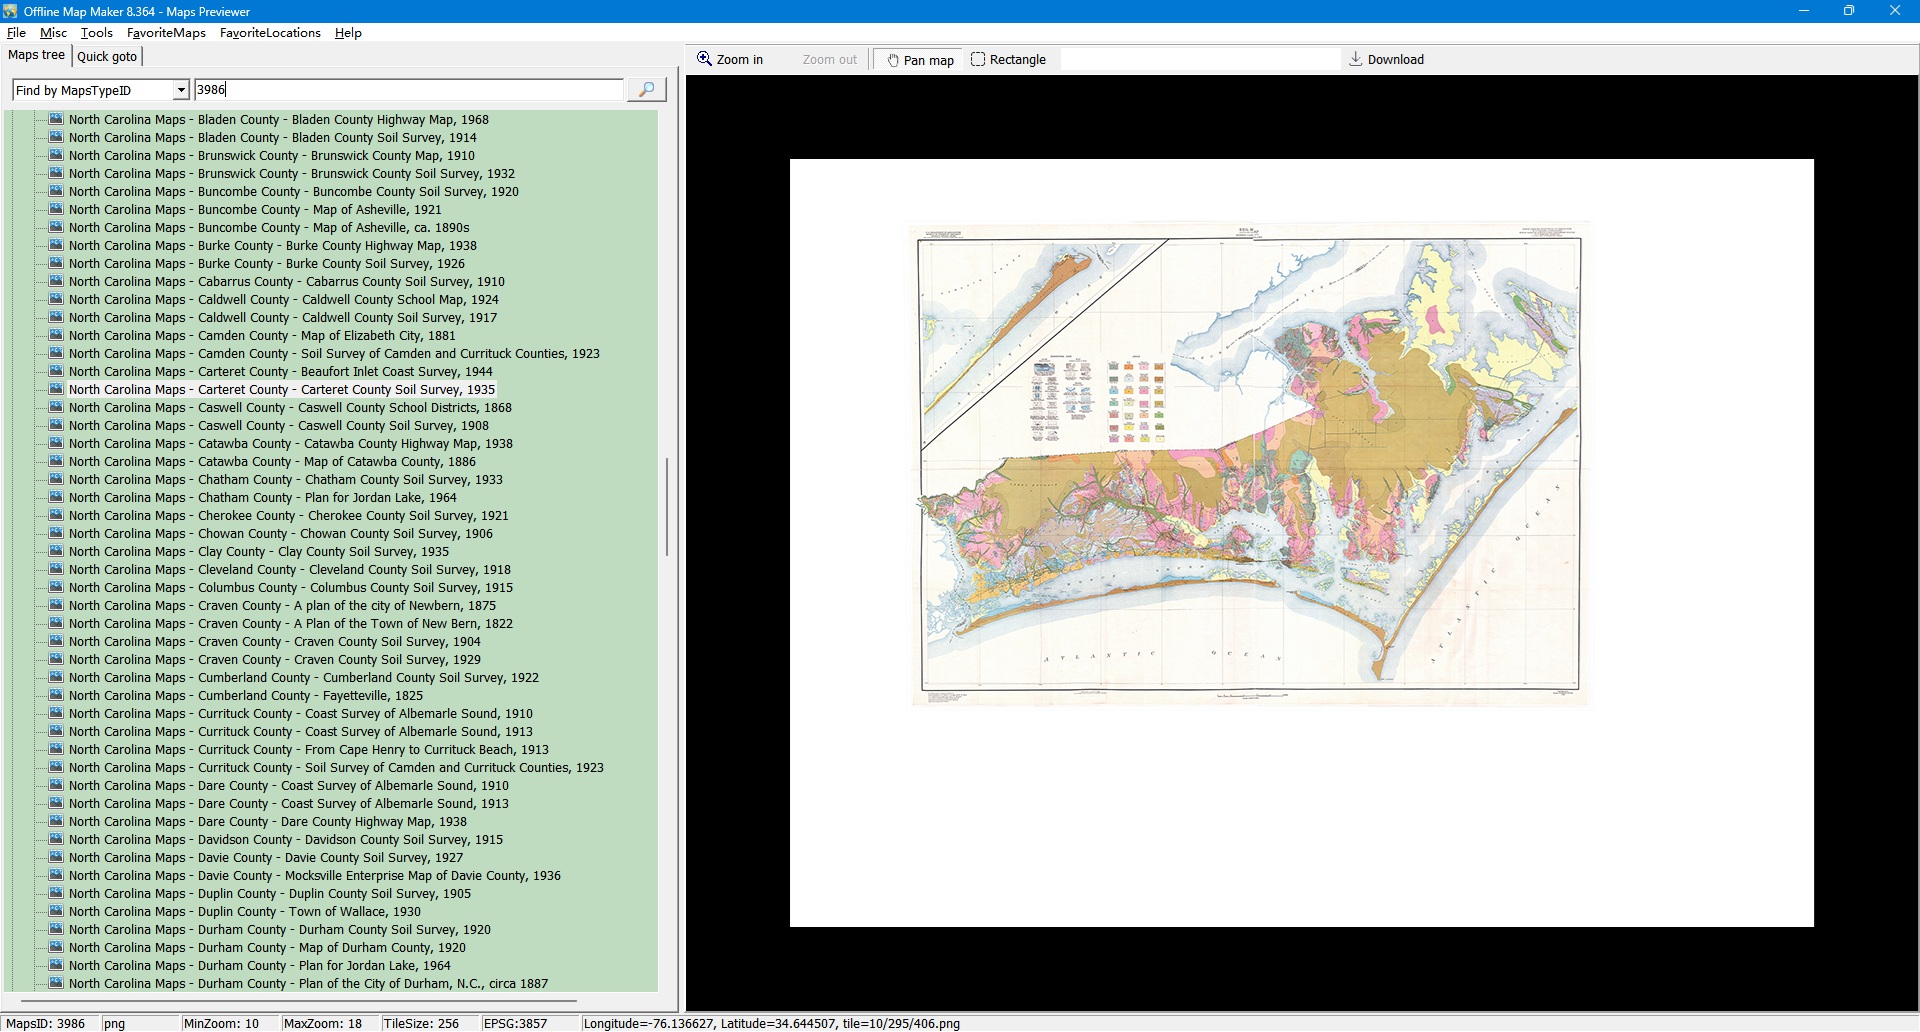Open the FavoriteMaps menu

point(166,33)
